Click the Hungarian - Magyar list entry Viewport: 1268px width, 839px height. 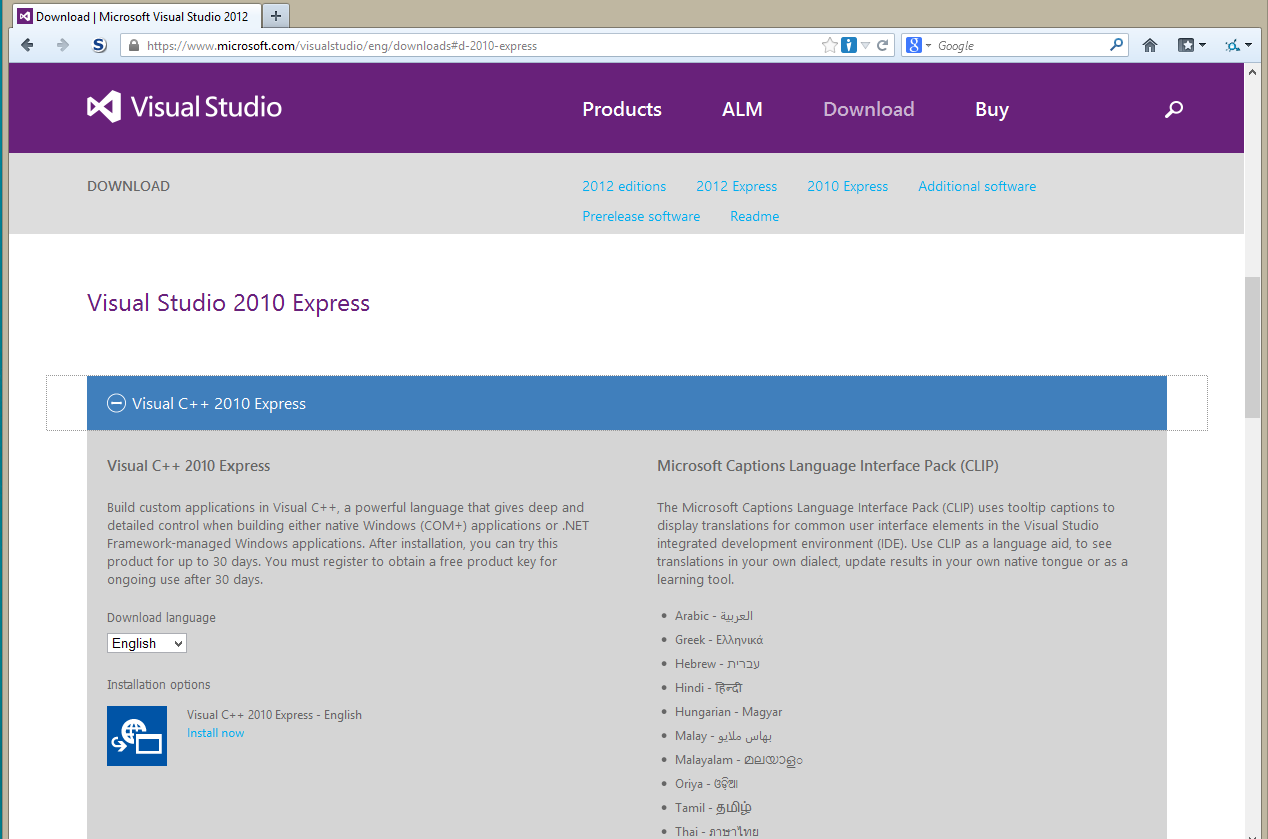pos(729,712)
